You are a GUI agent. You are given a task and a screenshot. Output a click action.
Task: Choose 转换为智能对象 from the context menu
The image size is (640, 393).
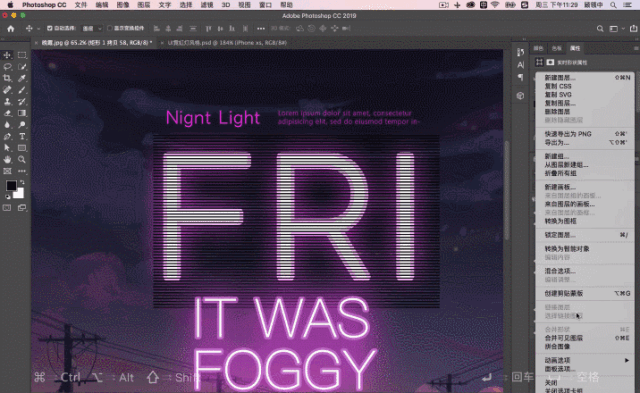(x=567, y=249)
